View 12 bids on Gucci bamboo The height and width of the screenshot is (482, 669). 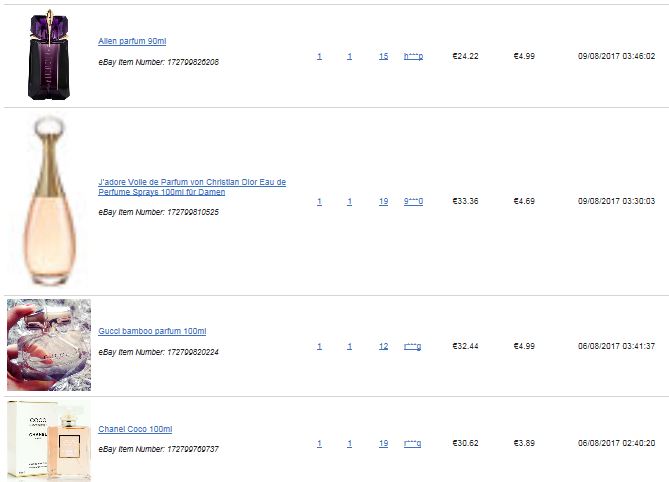(x=384, y=346)
